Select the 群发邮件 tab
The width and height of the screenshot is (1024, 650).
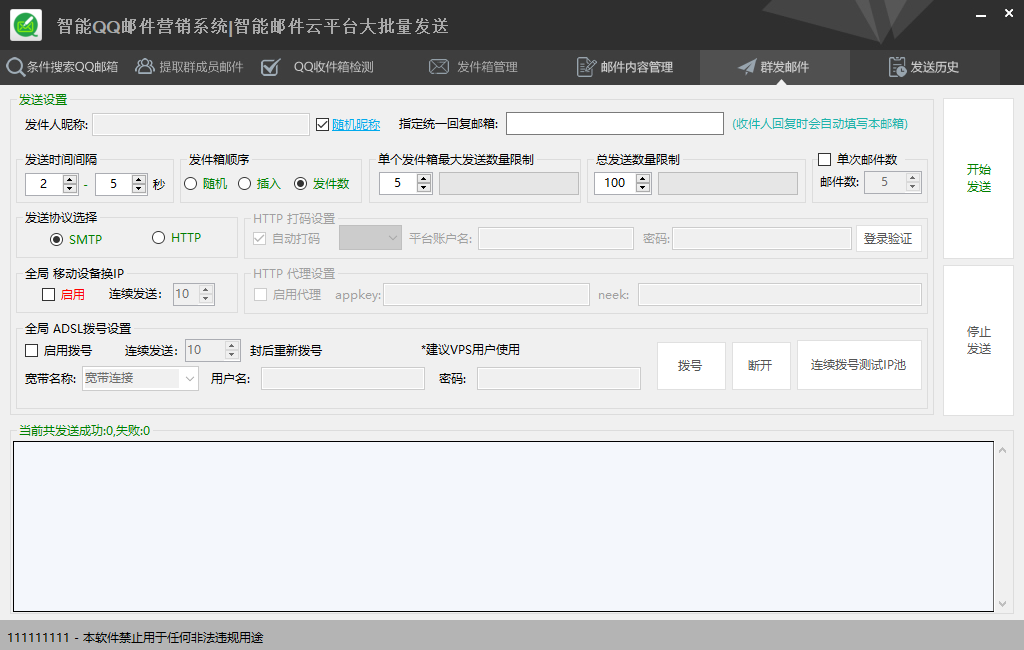click(775, 67)
